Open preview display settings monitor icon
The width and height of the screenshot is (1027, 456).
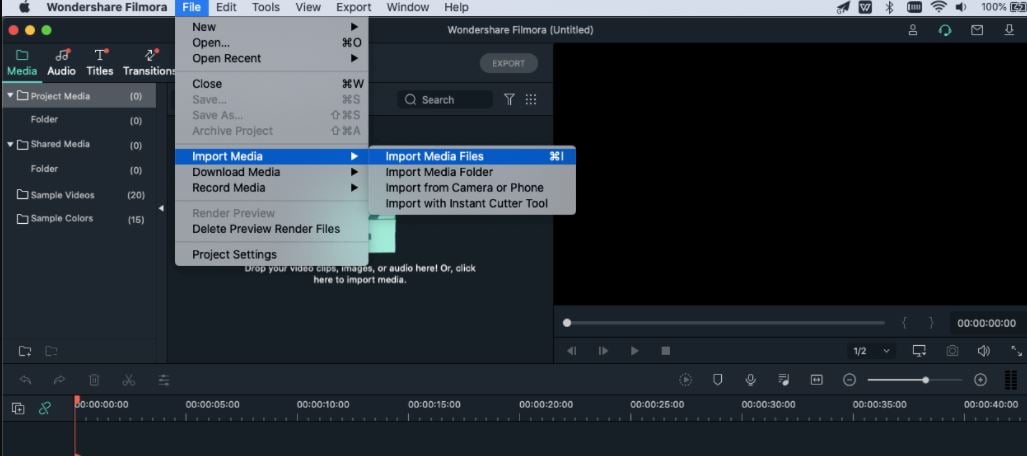[x=920, y=351]
